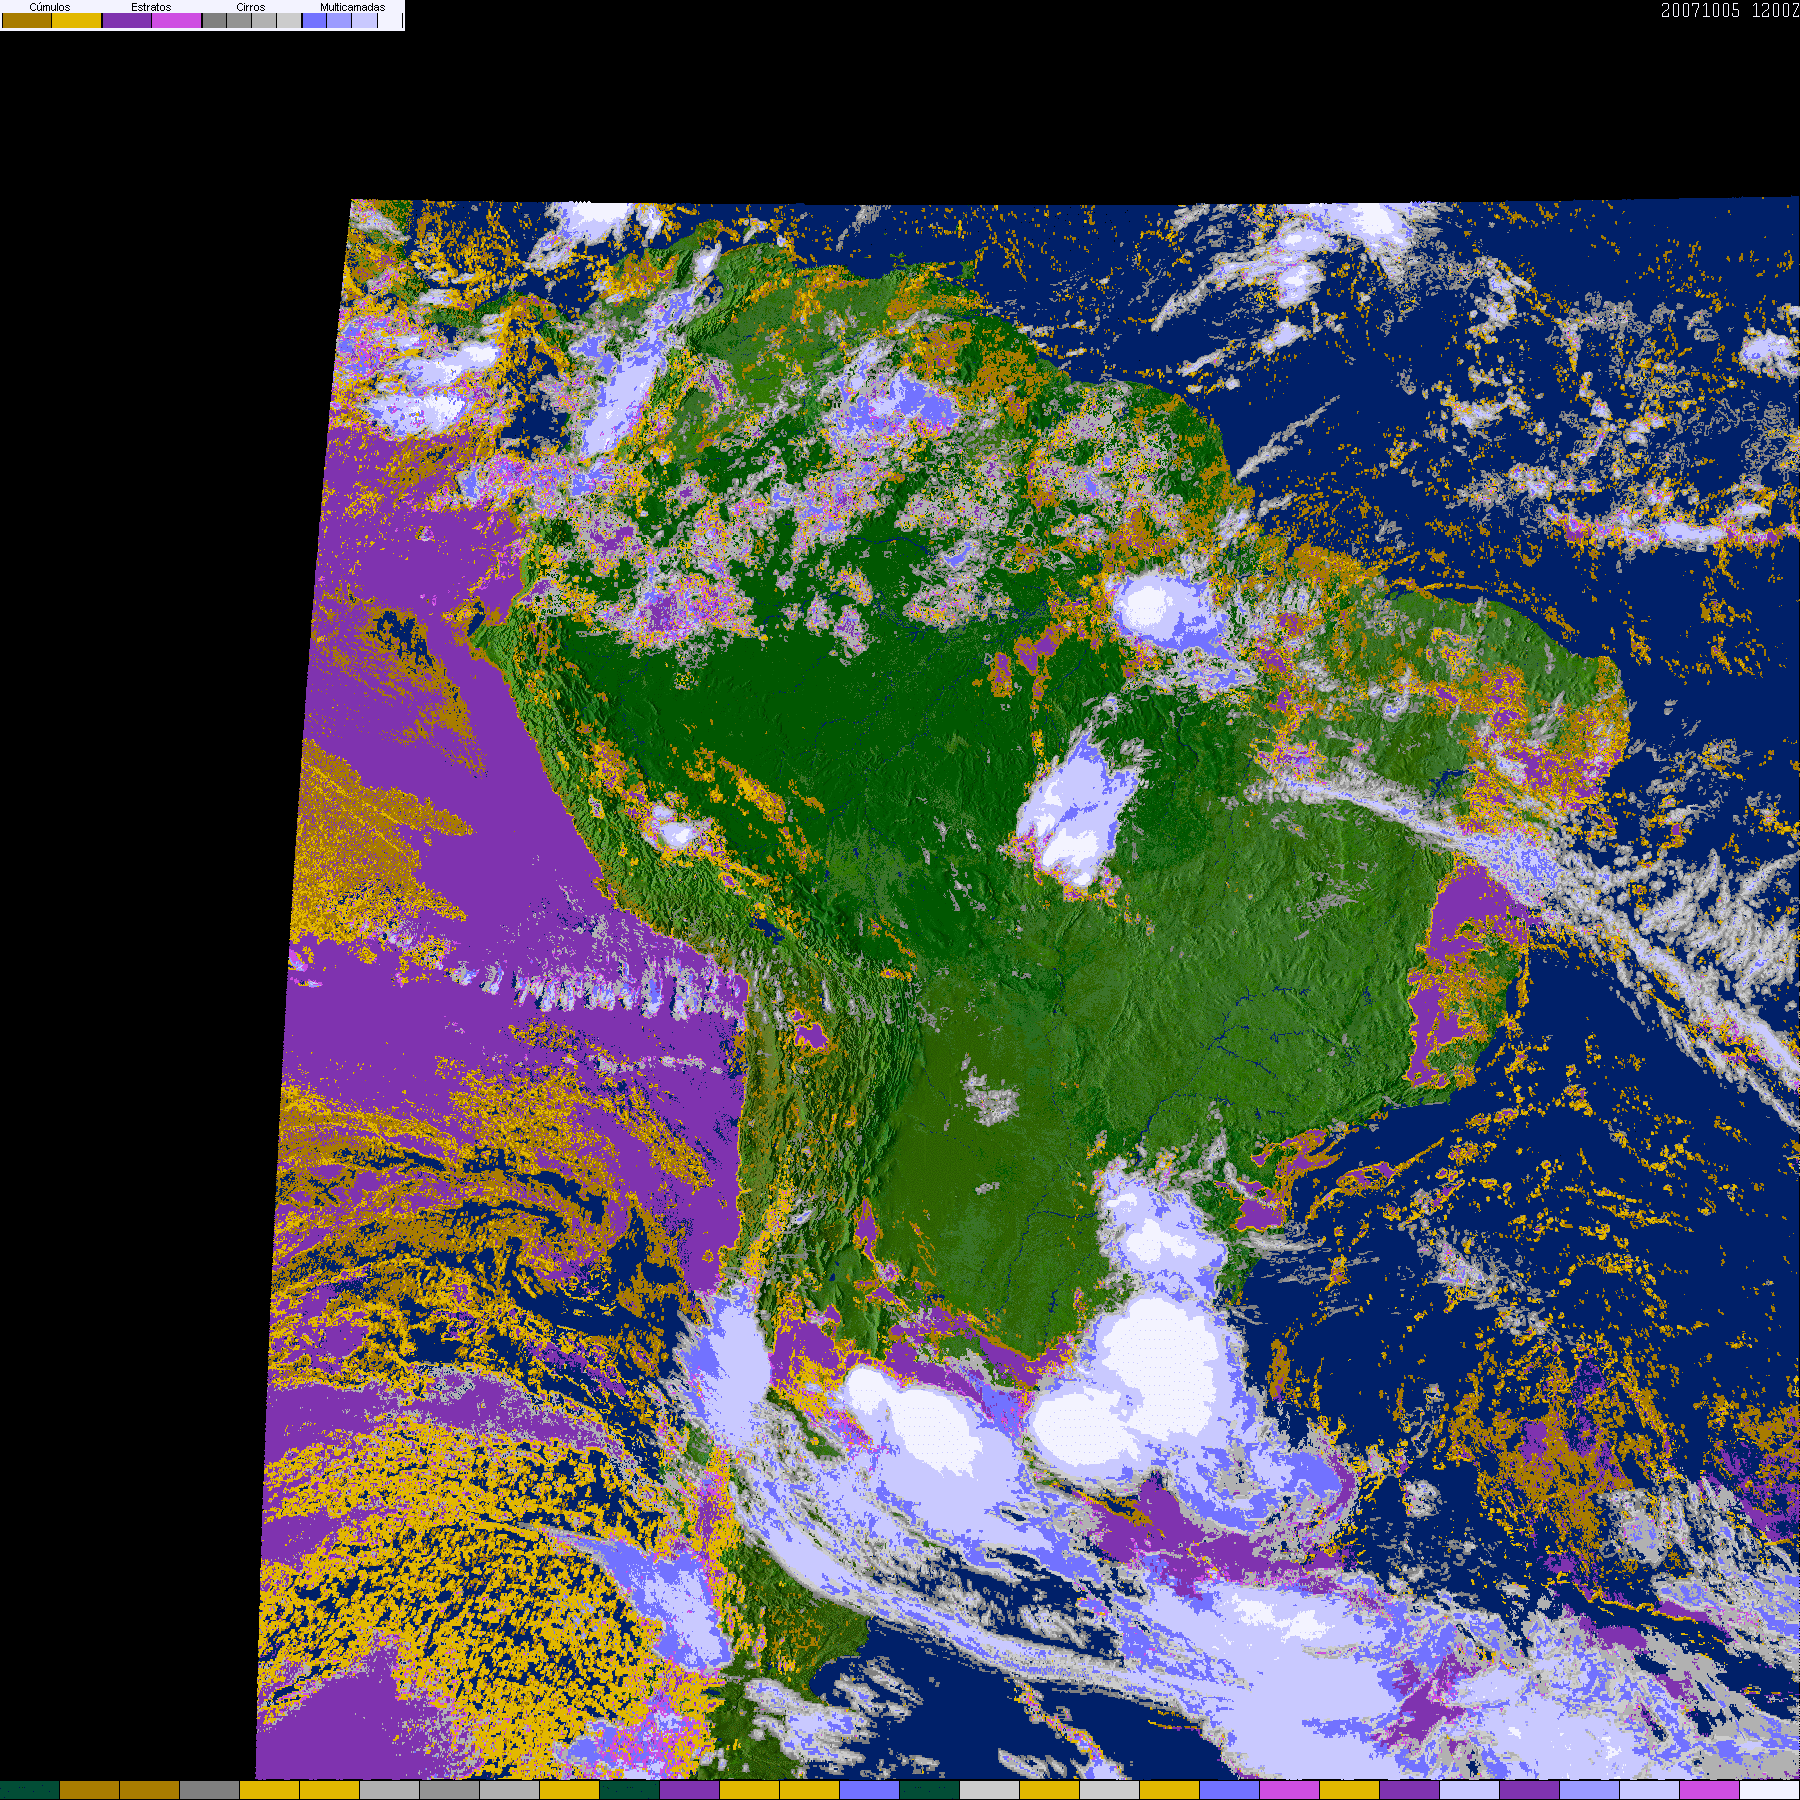Select the pale lavender Multicamadas swatch
1800x1800 pixels.
[364, 21]
